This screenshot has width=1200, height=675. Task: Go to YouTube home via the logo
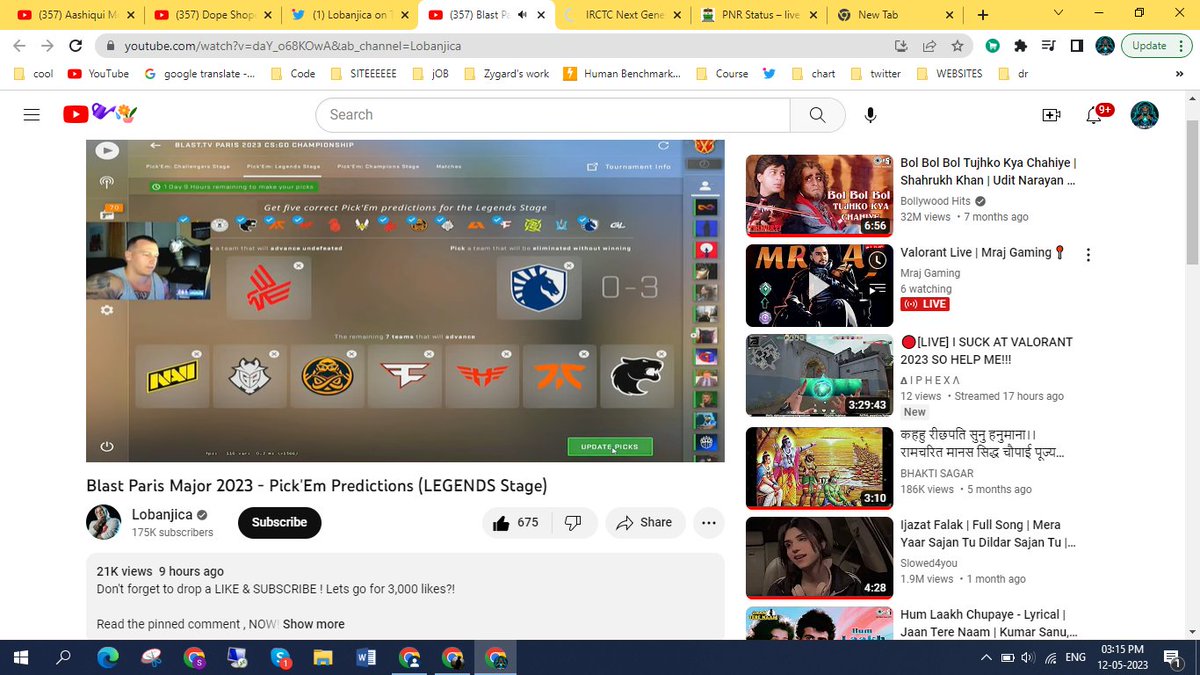click(100, 114)
